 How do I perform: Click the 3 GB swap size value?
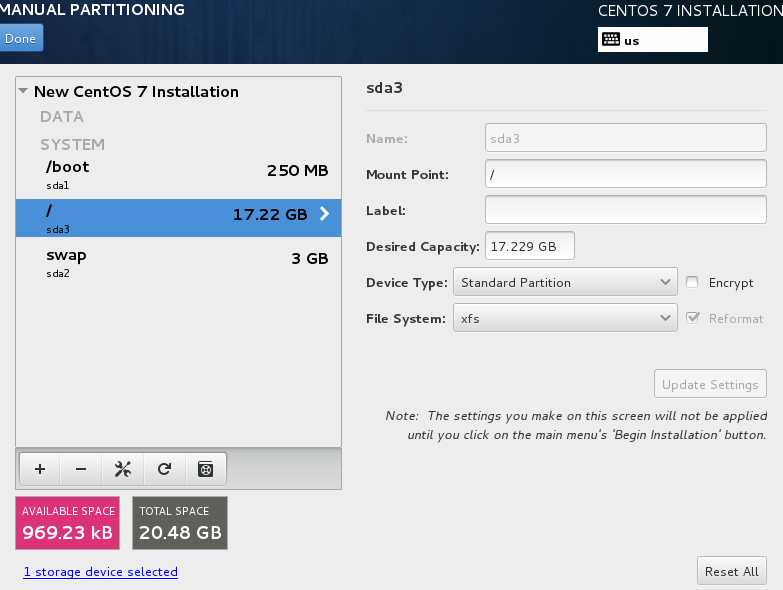coord(310,259)
